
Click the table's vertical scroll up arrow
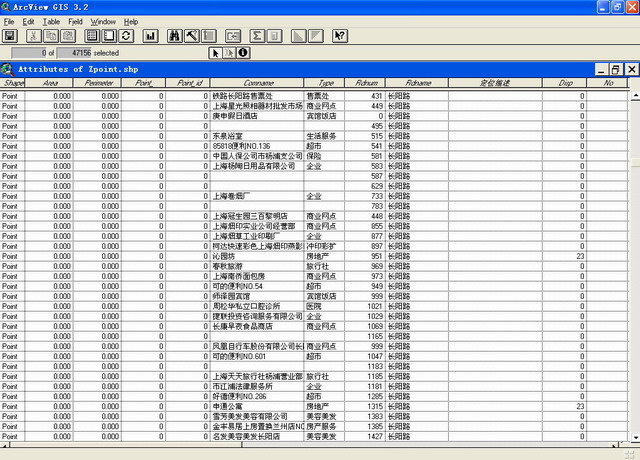[635, 96]
